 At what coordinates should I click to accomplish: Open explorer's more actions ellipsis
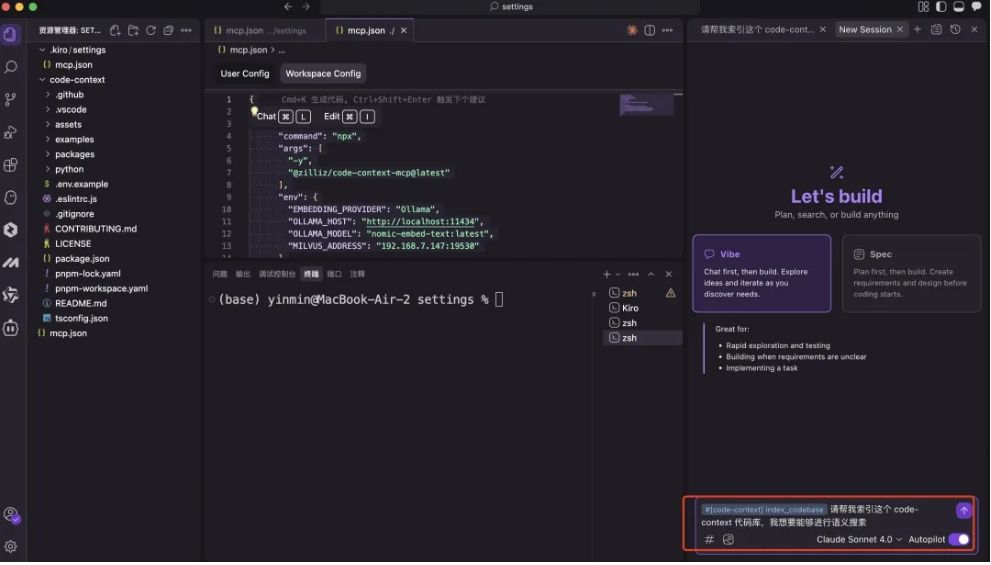(x=186, y=30)
